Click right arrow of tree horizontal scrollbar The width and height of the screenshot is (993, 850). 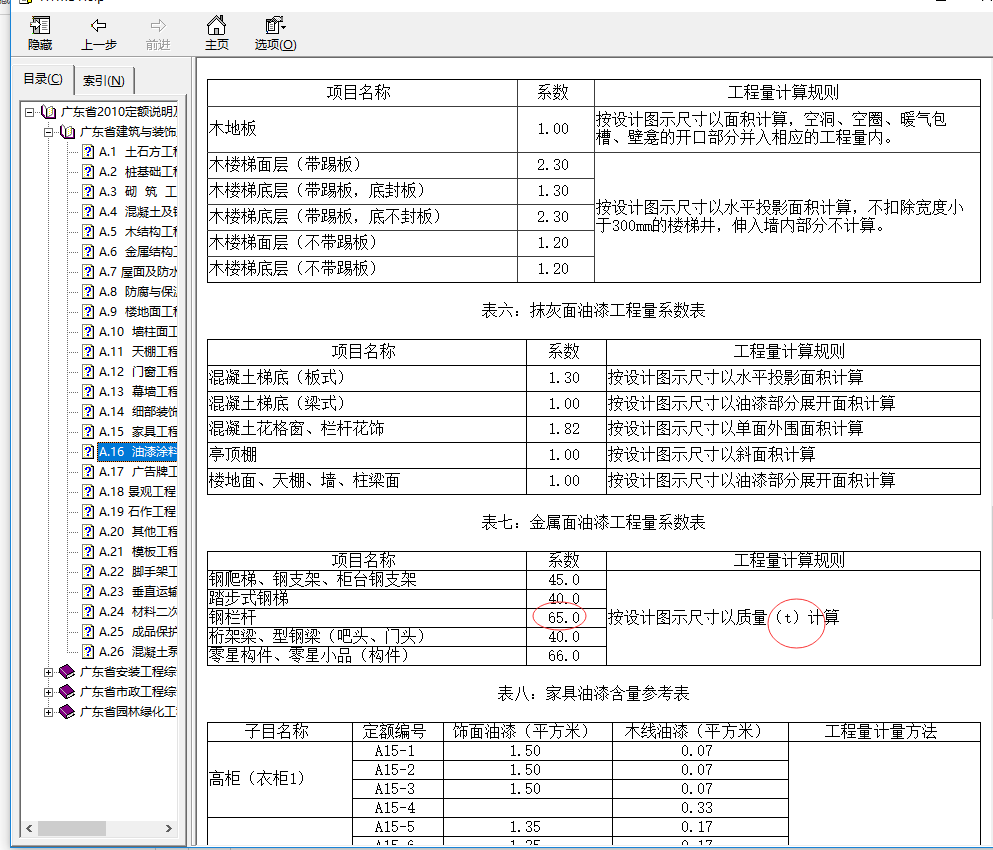[168, 828]
